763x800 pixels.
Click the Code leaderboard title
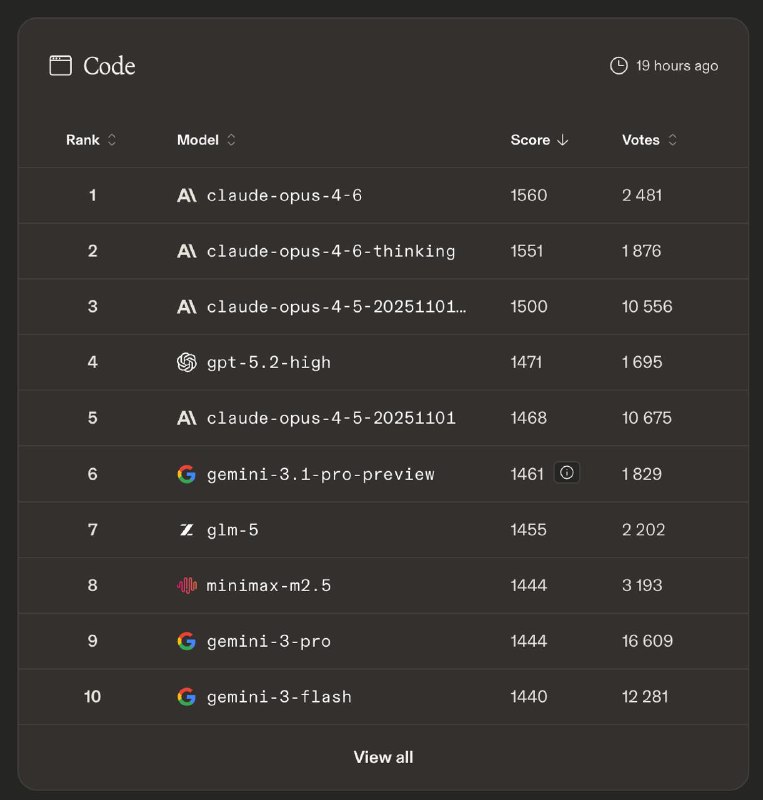pos(109,66)
